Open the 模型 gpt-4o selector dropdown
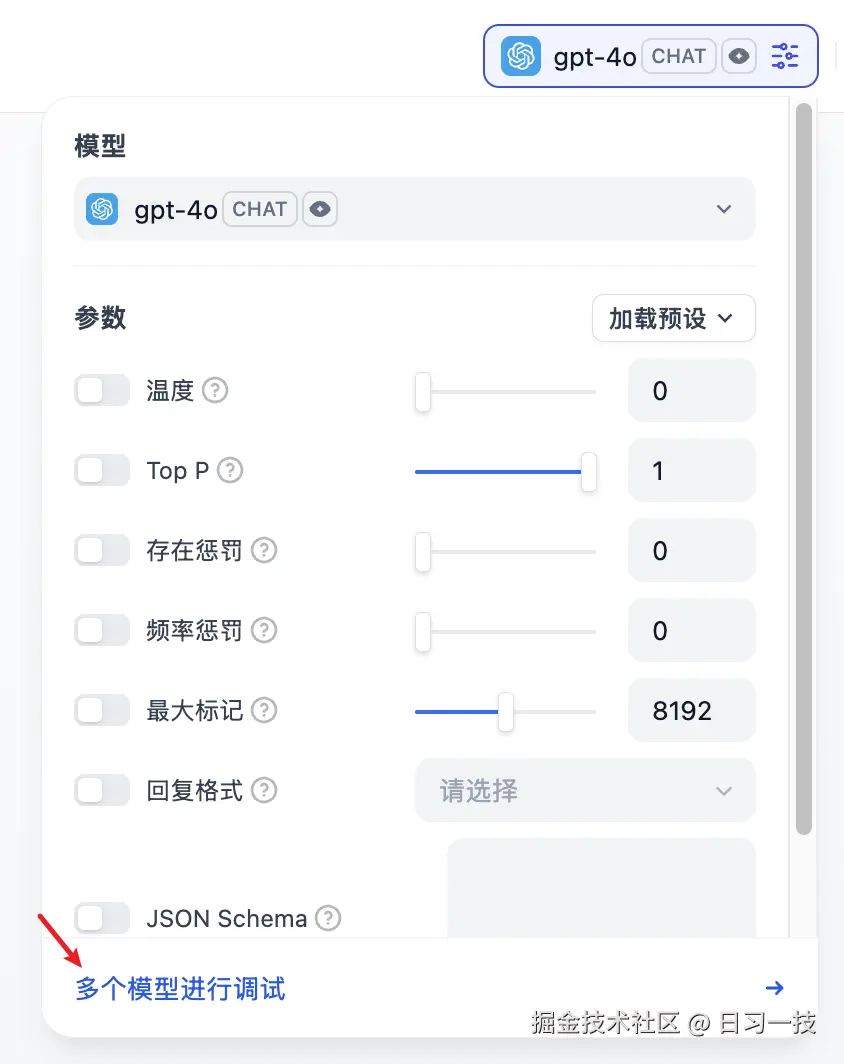The height and width of the screenshot is (1064, 844). coord(414,209)
